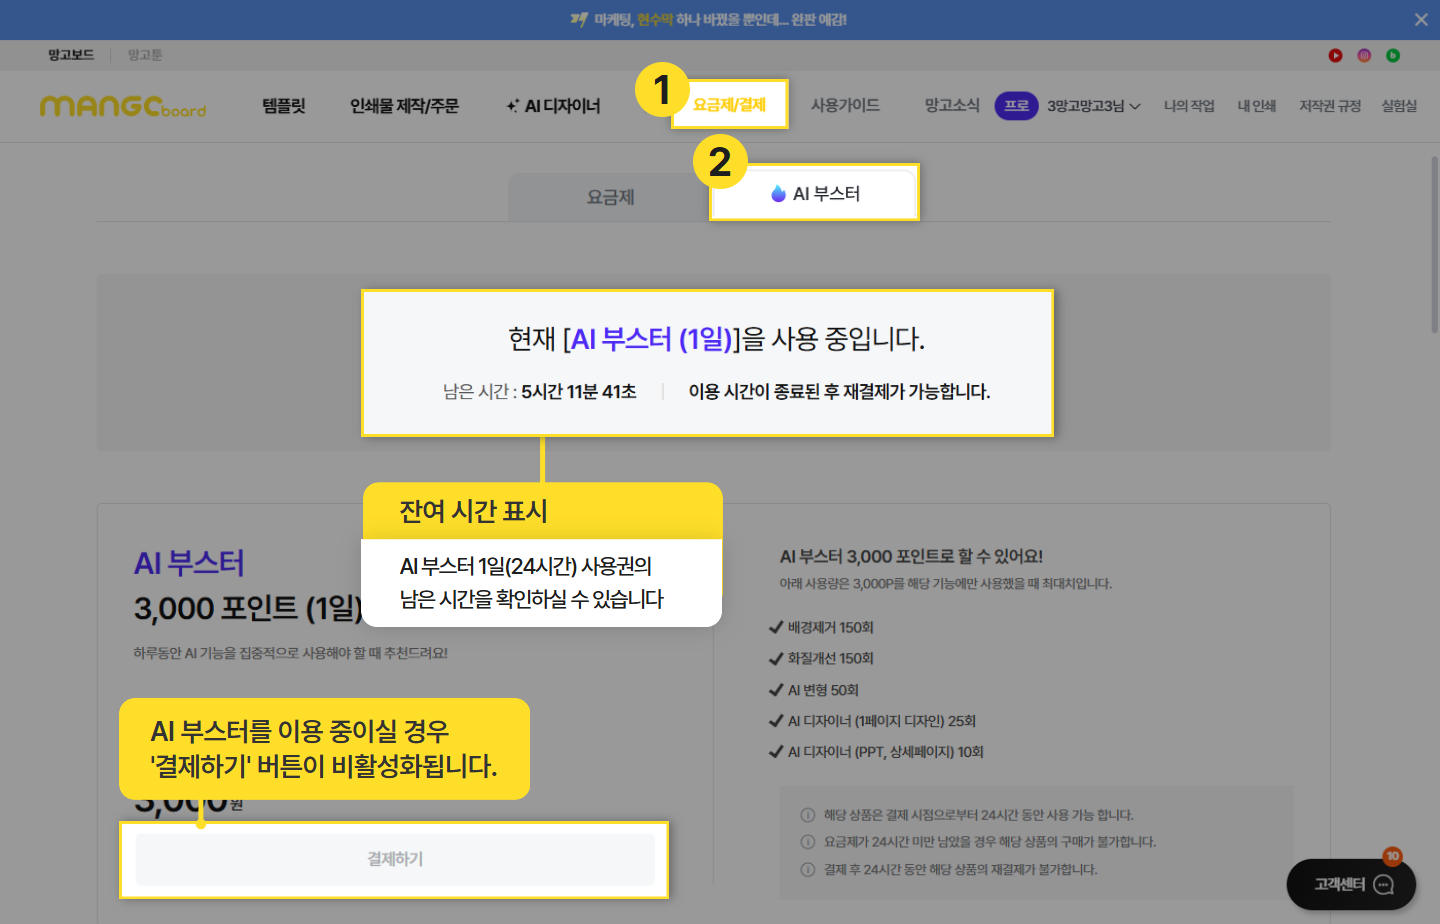Click the remaining time 5시간 11분 41초
This screenshot has height=924, width=1440.
[579, 392]
